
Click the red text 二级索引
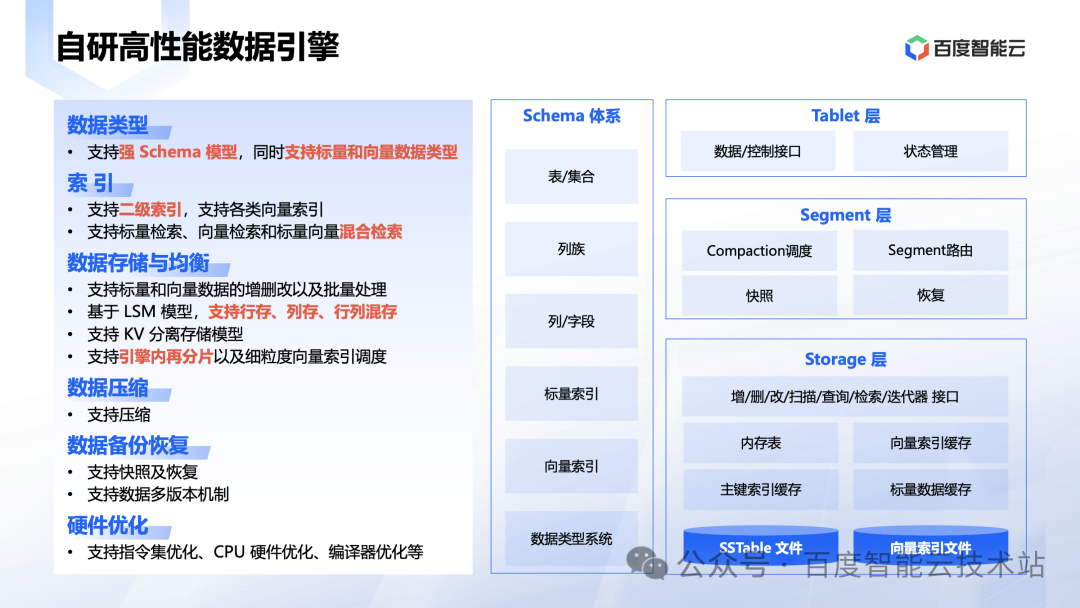point(150,209)
